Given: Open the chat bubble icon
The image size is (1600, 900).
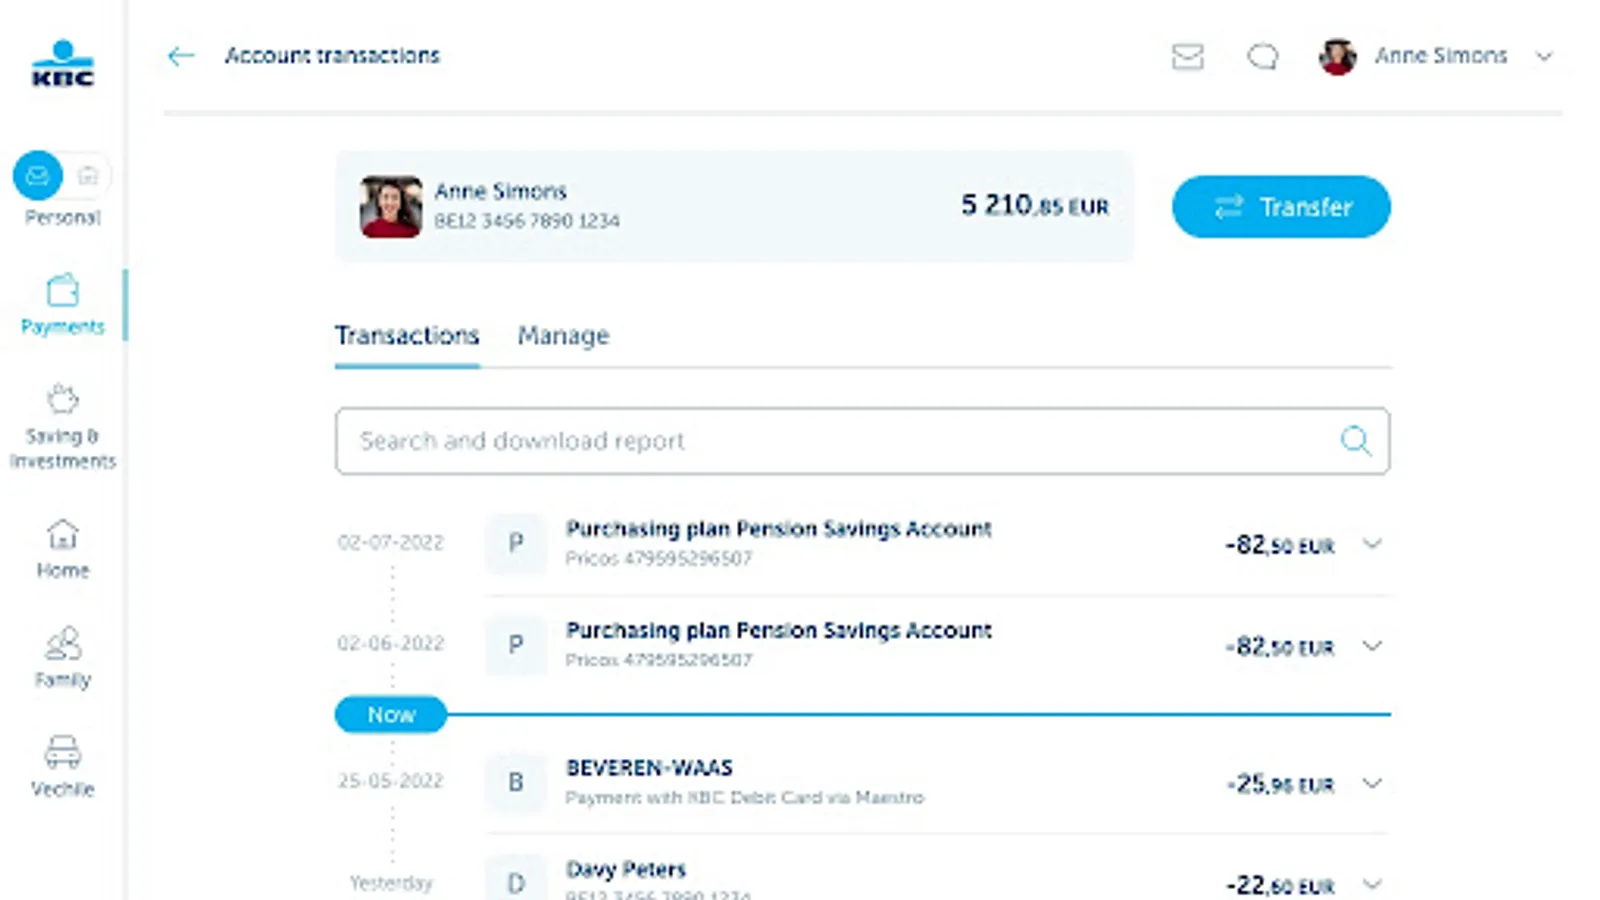Looking at the screenshot, I should click(x=1262, y=56).
